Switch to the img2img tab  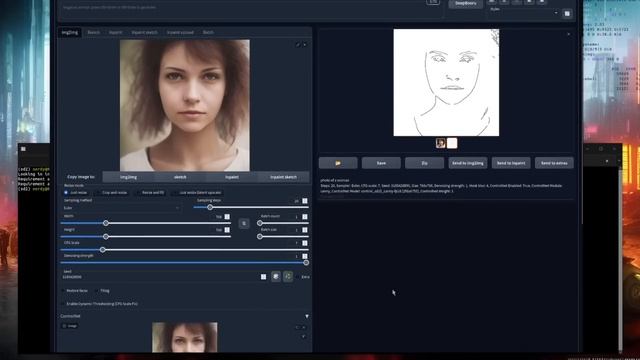pyautogui.click(x=69, y=32)
